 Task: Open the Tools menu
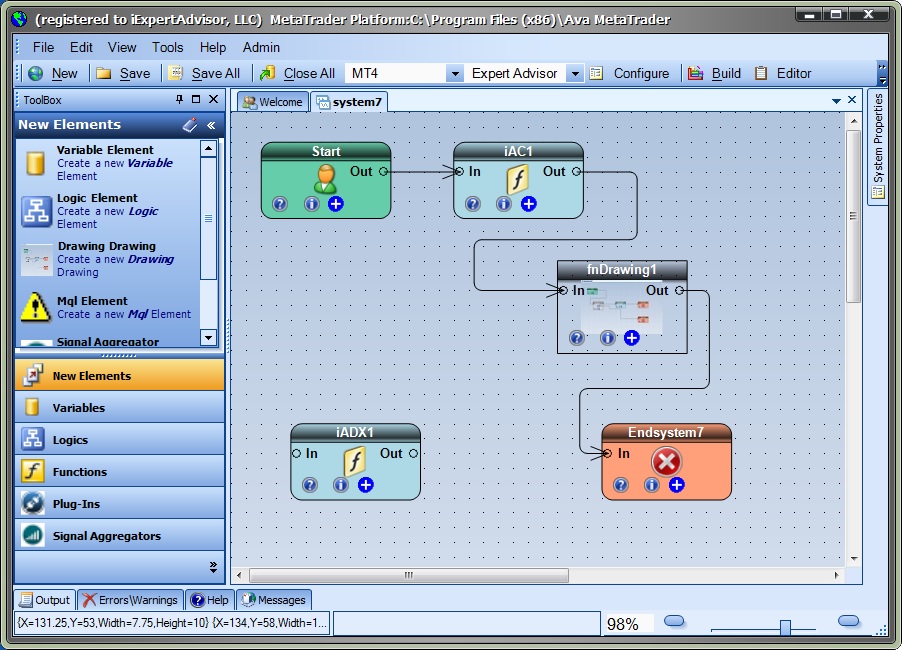(x=167, y=47)
